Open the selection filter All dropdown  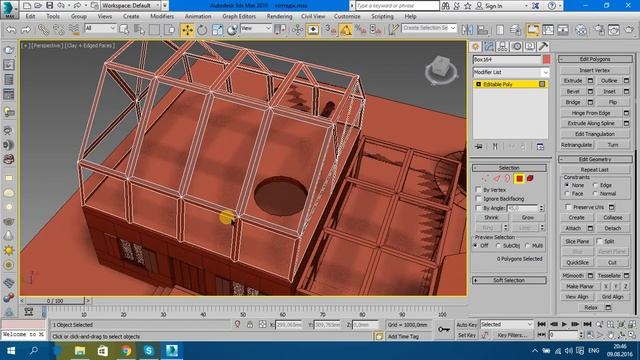point(100,28)
